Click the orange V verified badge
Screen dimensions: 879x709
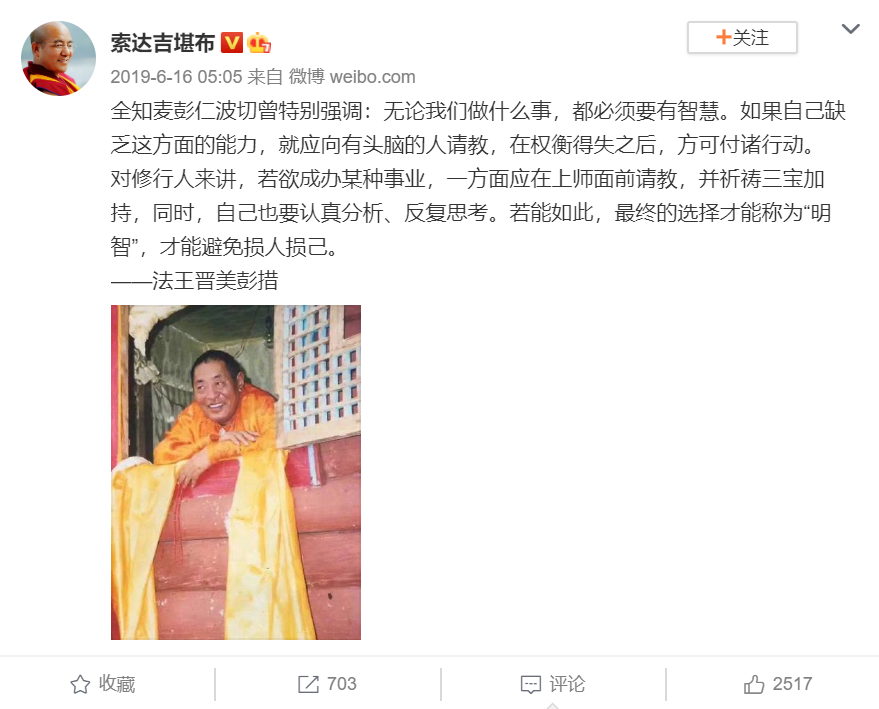[x=232, y=43]
